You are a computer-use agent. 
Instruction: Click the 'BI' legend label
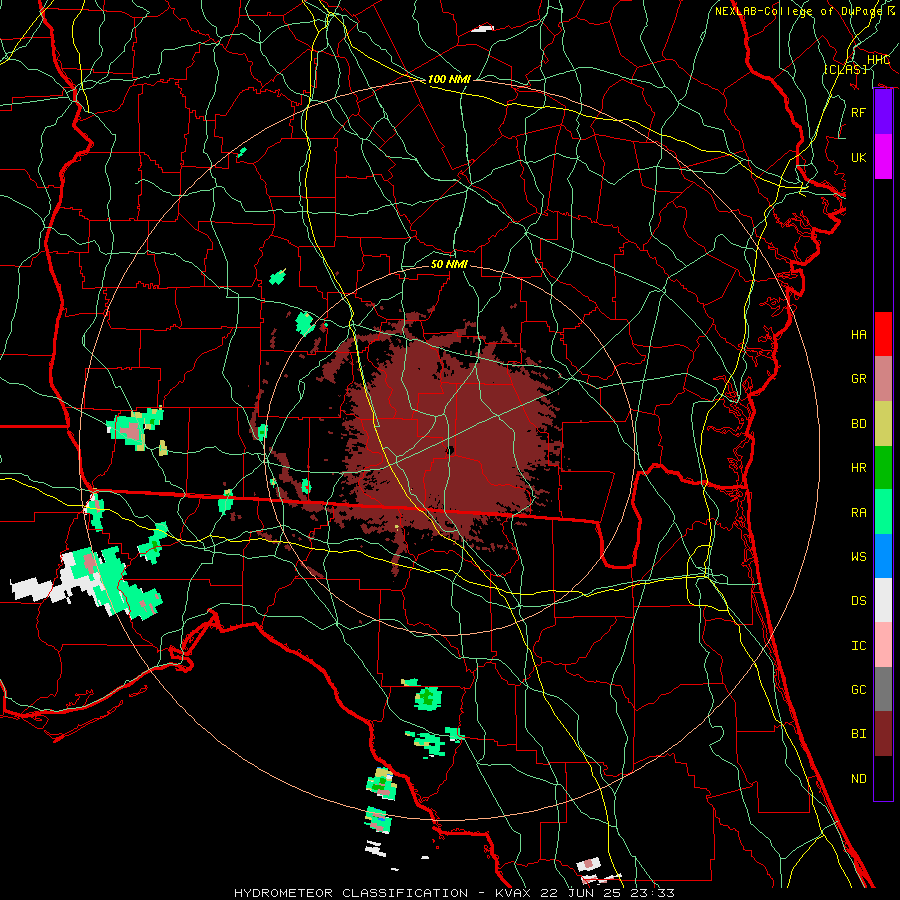(x=859, y=734)
